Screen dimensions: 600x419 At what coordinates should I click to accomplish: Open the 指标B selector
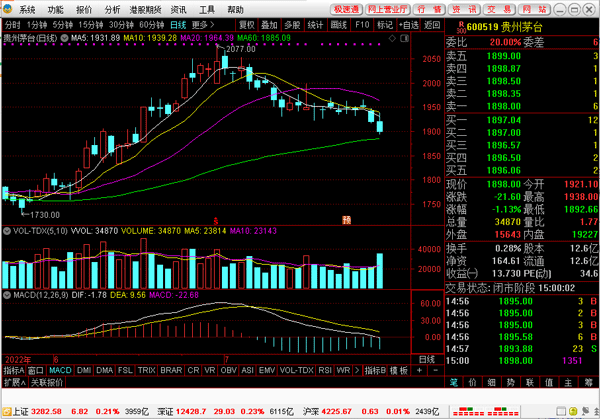click(375, 370)
